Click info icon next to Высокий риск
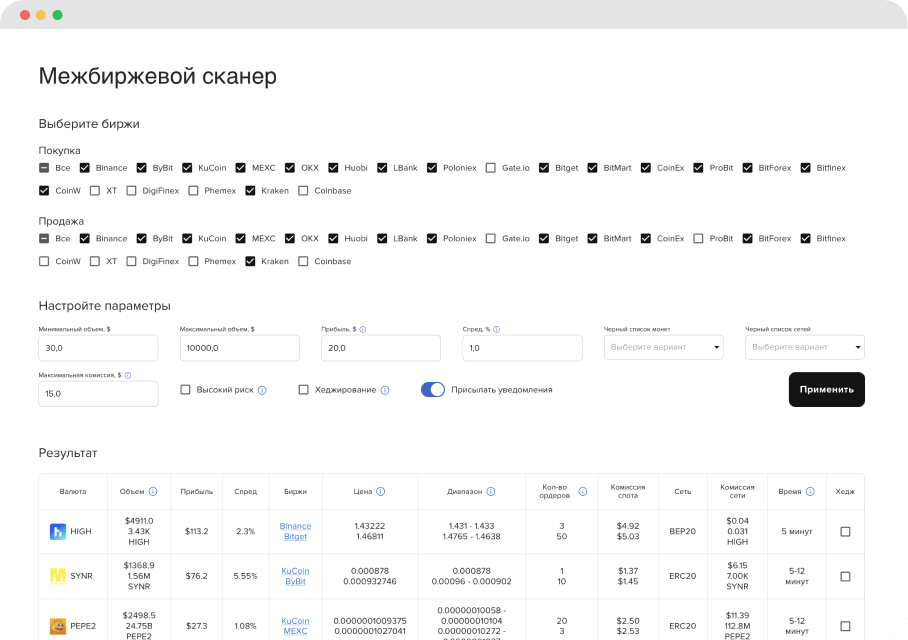Image resolution: width=908 pixels, height=640 pixels. (262, 390)
